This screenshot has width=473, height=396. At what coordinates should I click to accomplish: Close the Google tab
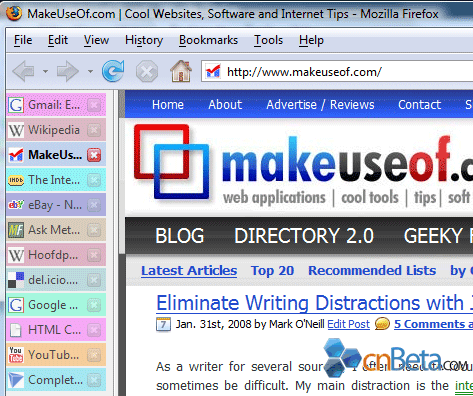click(x=94, y=305)
